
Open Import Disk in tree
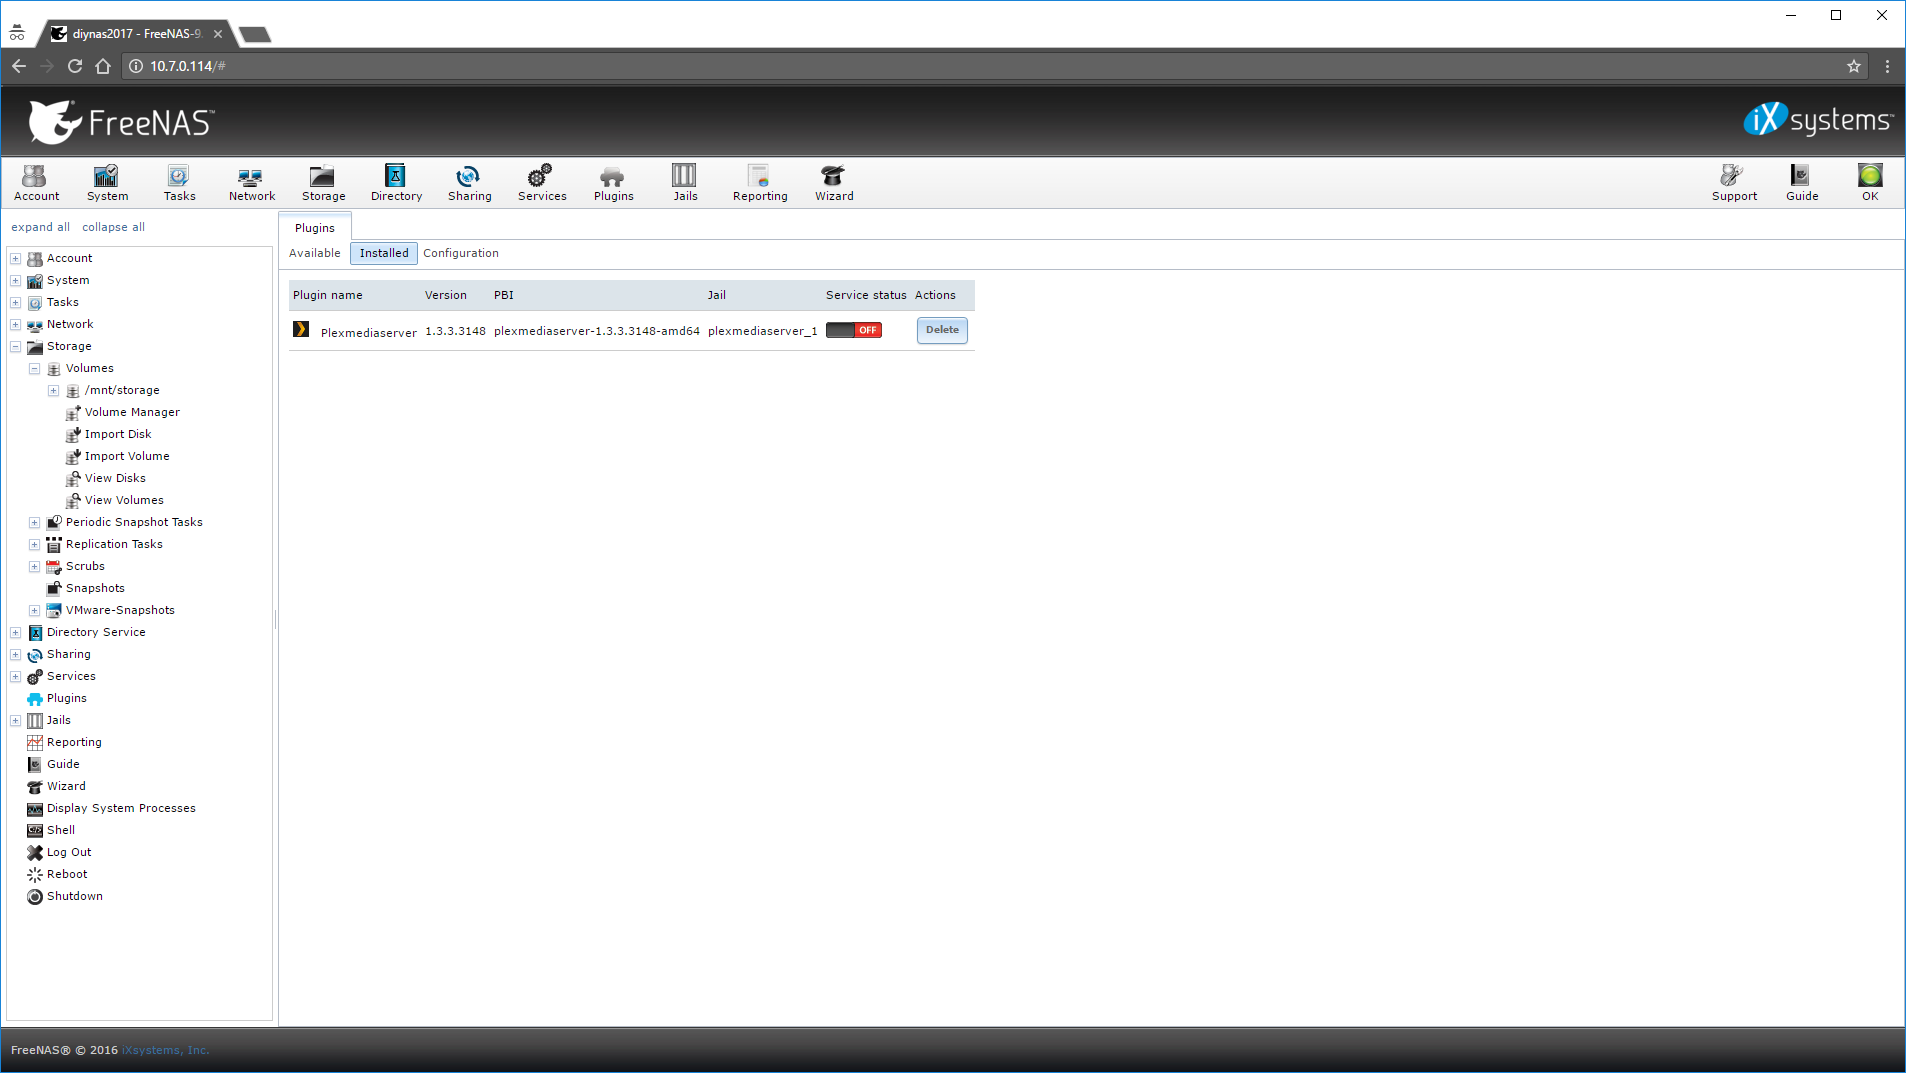pyautogui.click(x=118, y=434)
